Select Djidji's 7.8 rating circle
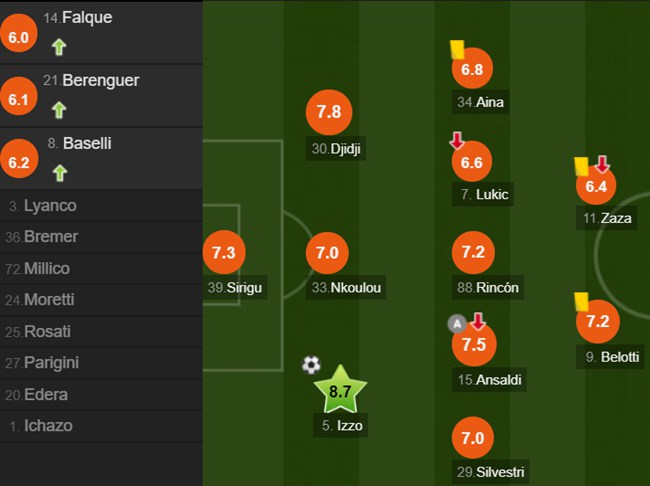Viewport: 650px width, 486px height. [329, 113]
